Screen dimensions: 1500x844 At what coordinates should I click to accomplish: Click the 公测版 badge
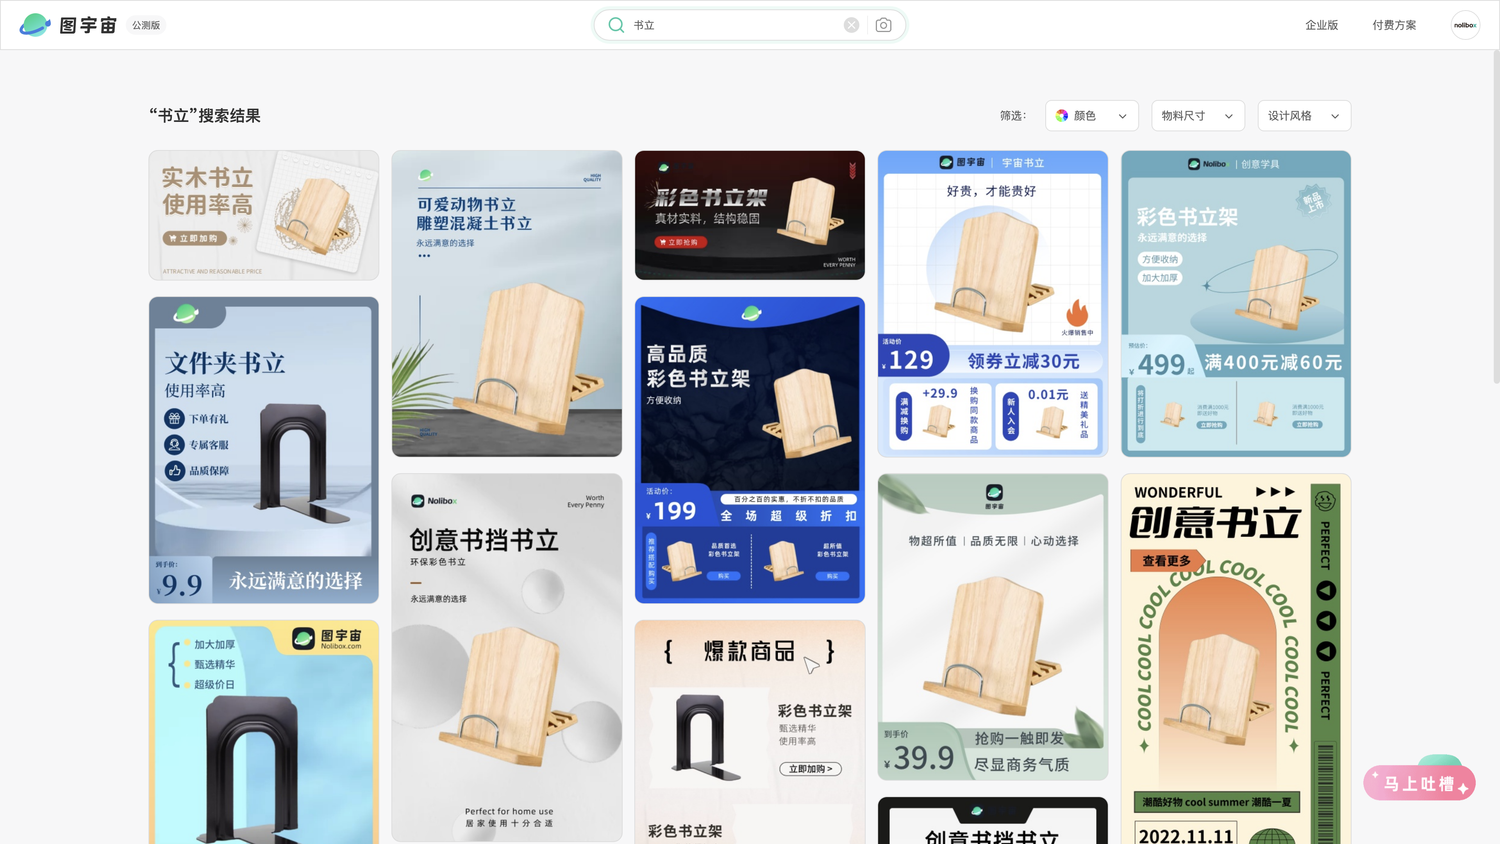[x=146, y=25]
